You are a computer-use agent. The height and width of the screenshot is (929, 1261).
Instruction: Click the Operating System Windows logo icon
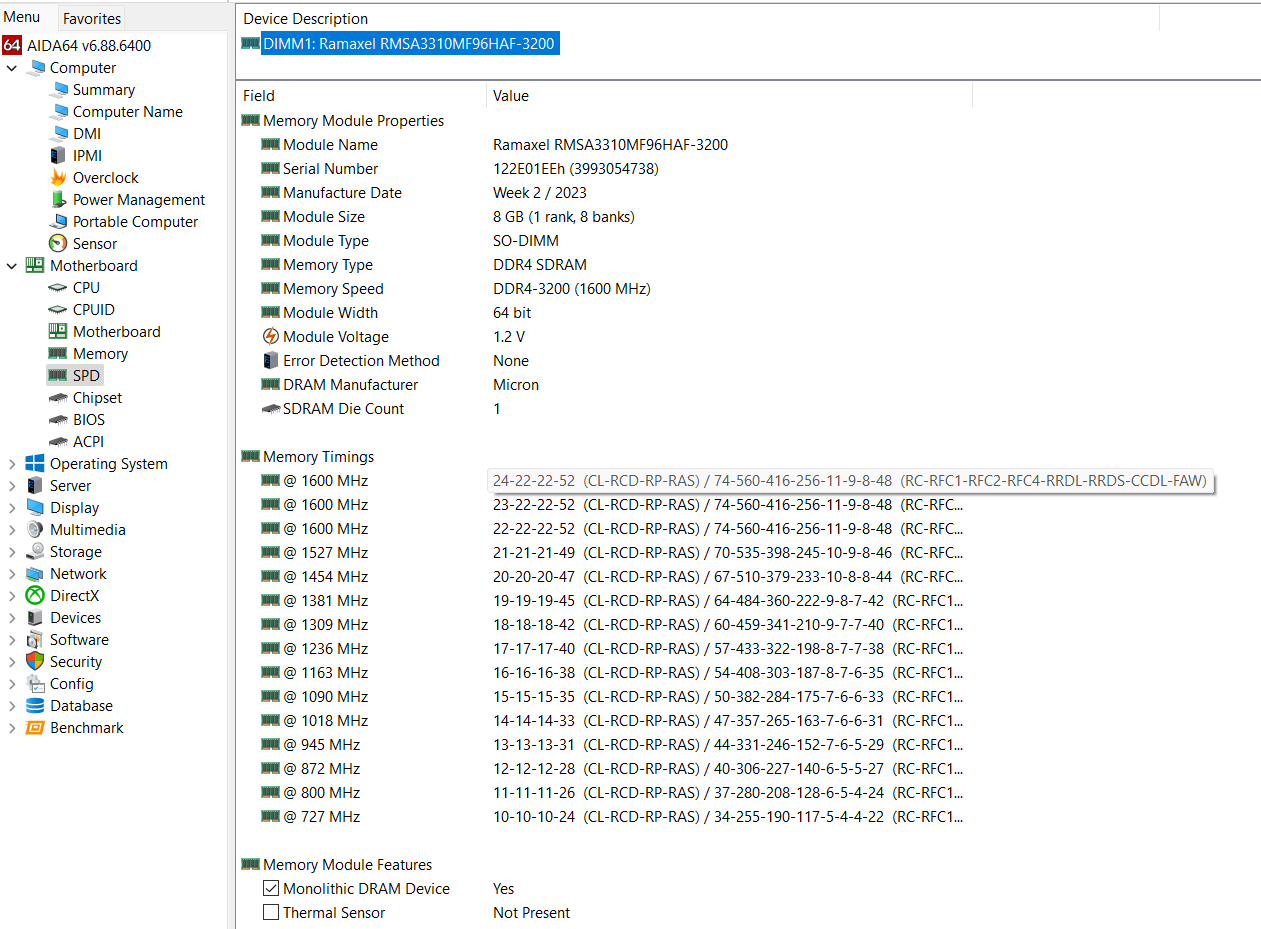pos(35,463)
